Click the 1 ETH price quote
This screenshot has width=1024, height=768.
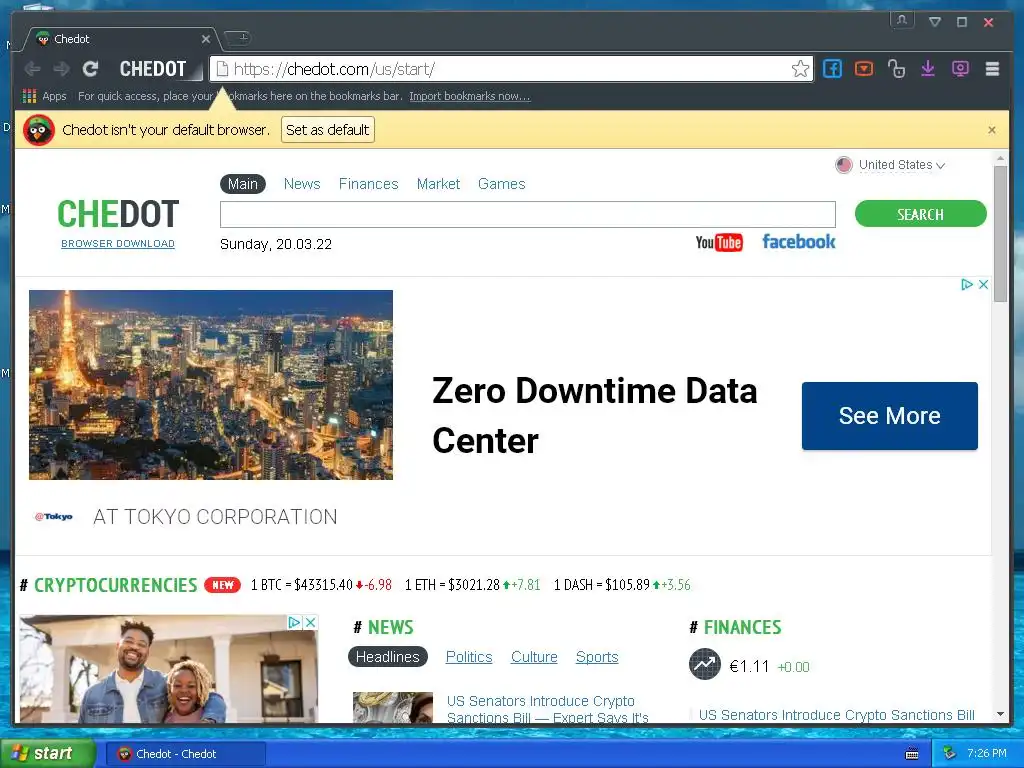coord(473,585)
